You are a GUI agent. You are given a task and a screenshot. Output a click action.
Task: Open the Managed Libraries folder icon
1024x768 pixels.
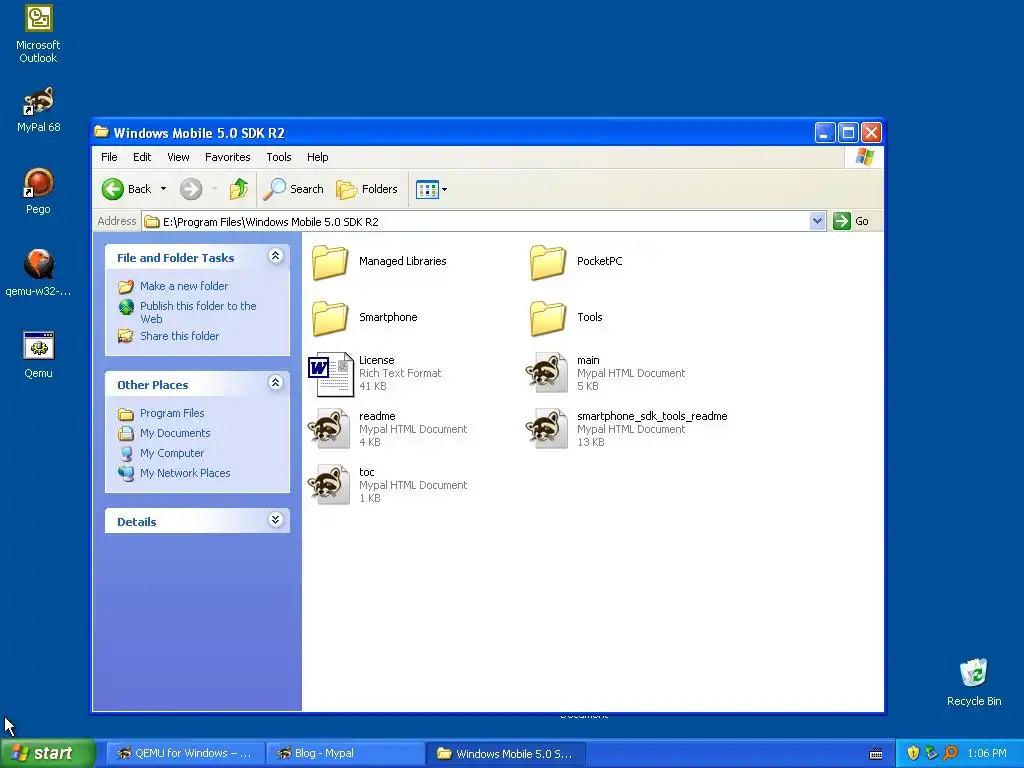(x=330, y=262)
